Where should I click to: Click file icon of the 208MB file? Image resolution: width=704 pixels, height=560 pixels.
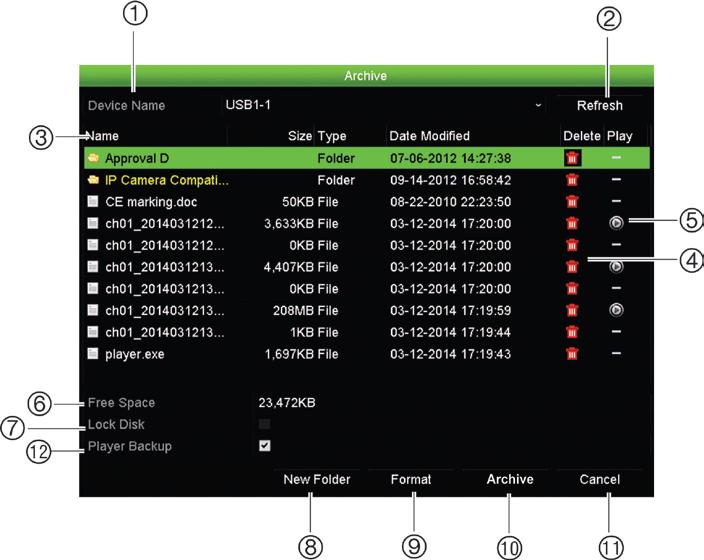(93, 310)
